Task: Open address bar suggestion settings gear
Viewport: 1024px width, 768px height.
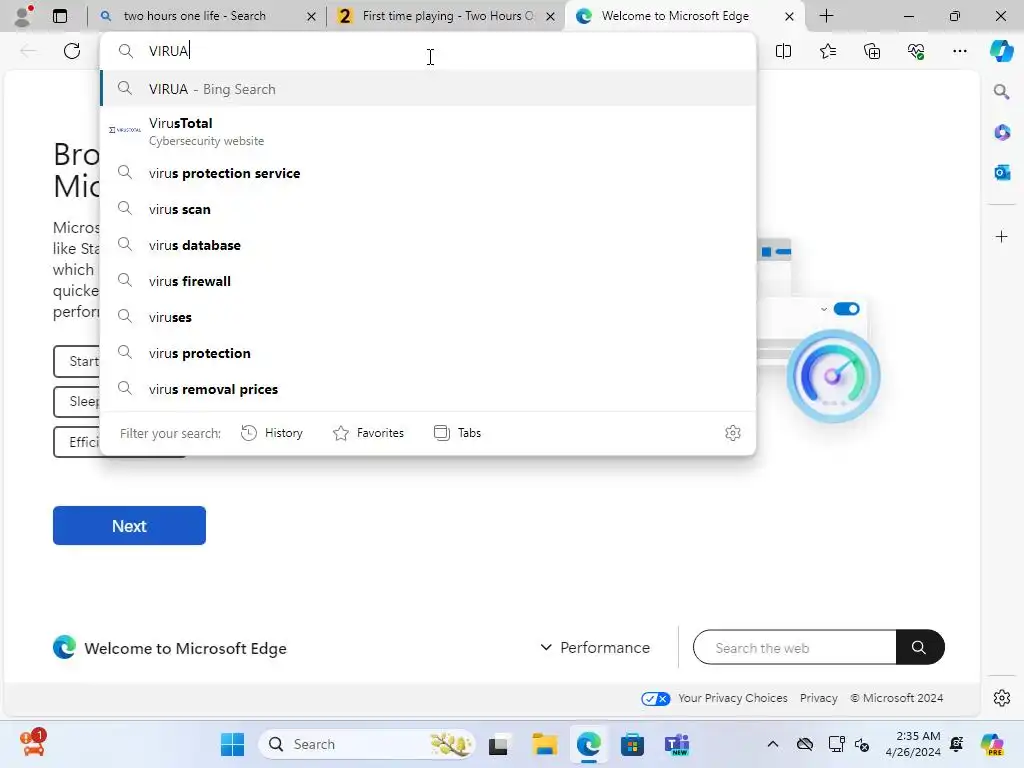Action: coord(733,433)
